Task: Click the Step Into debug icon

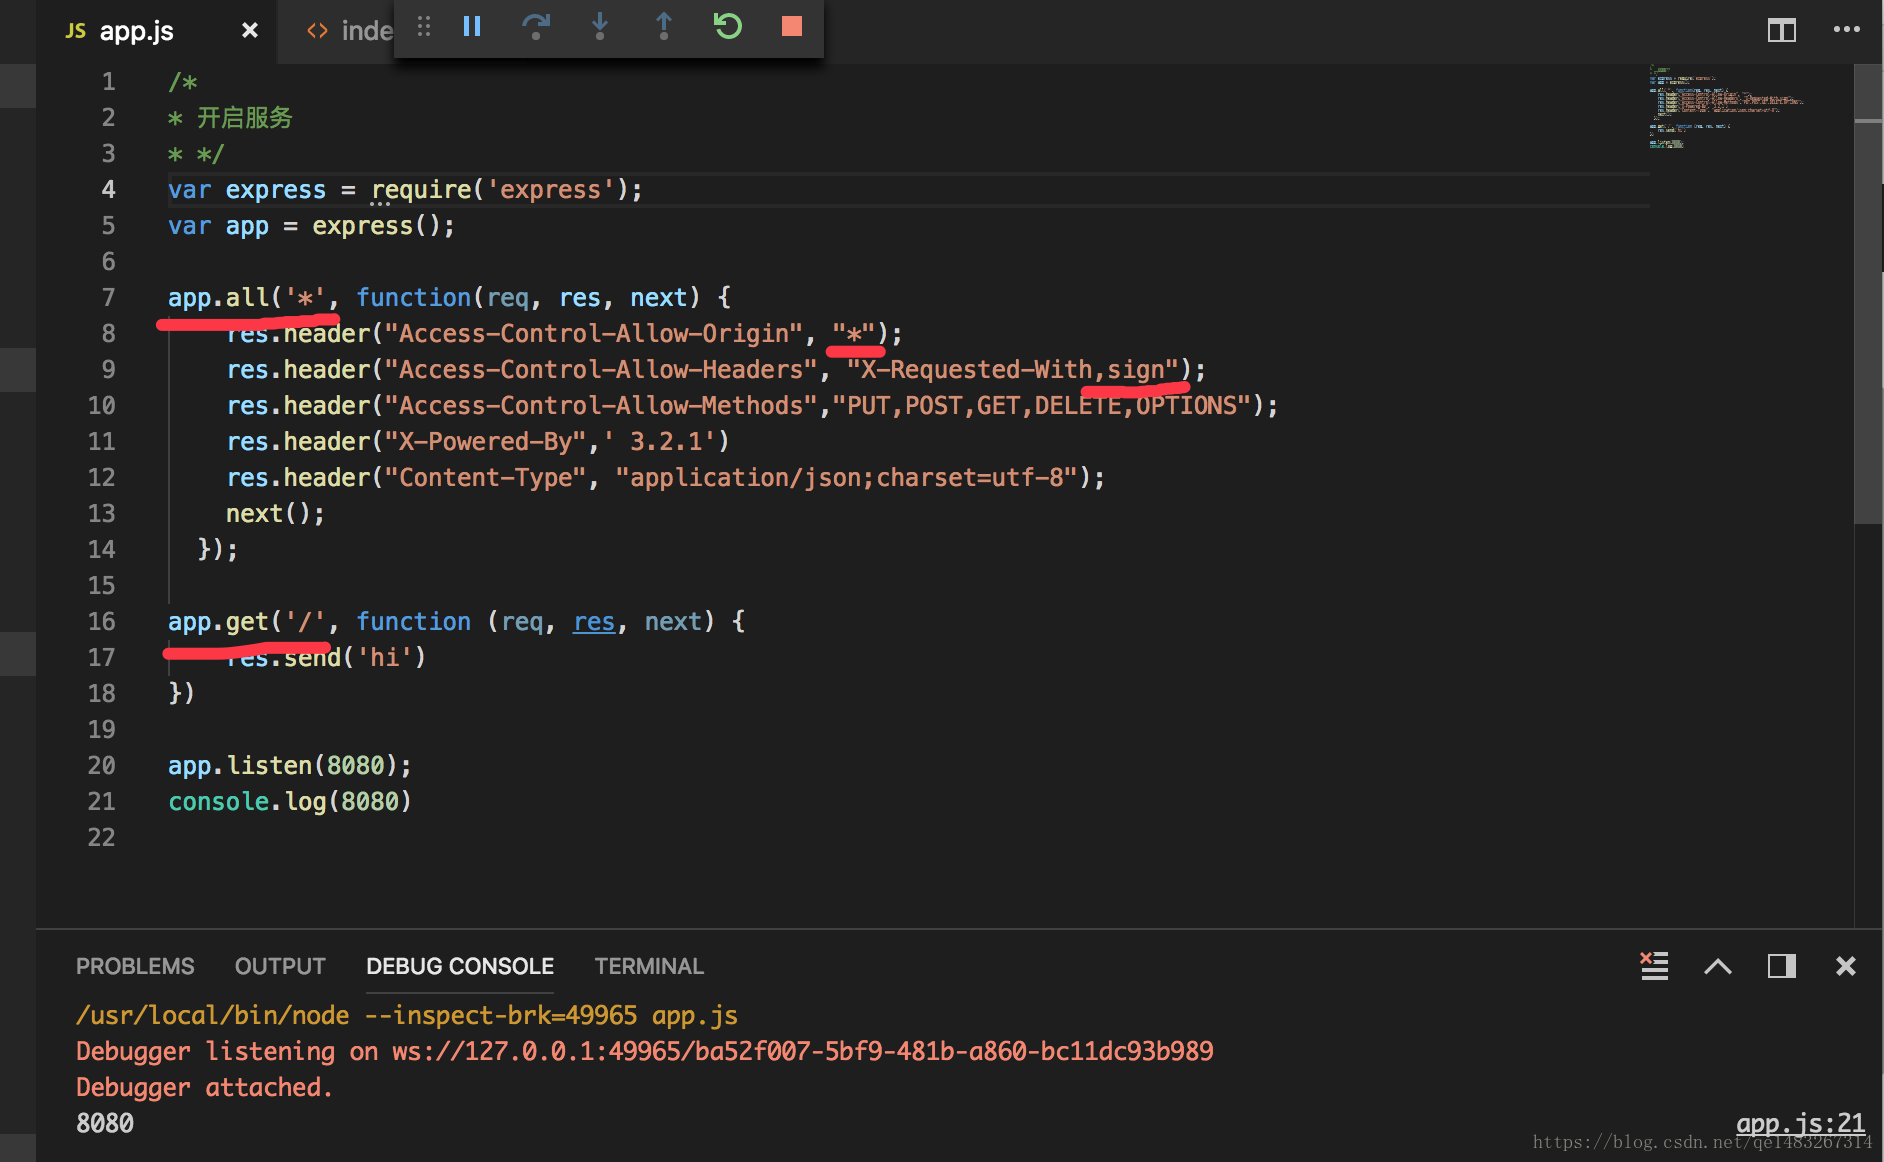Action: 600,27
